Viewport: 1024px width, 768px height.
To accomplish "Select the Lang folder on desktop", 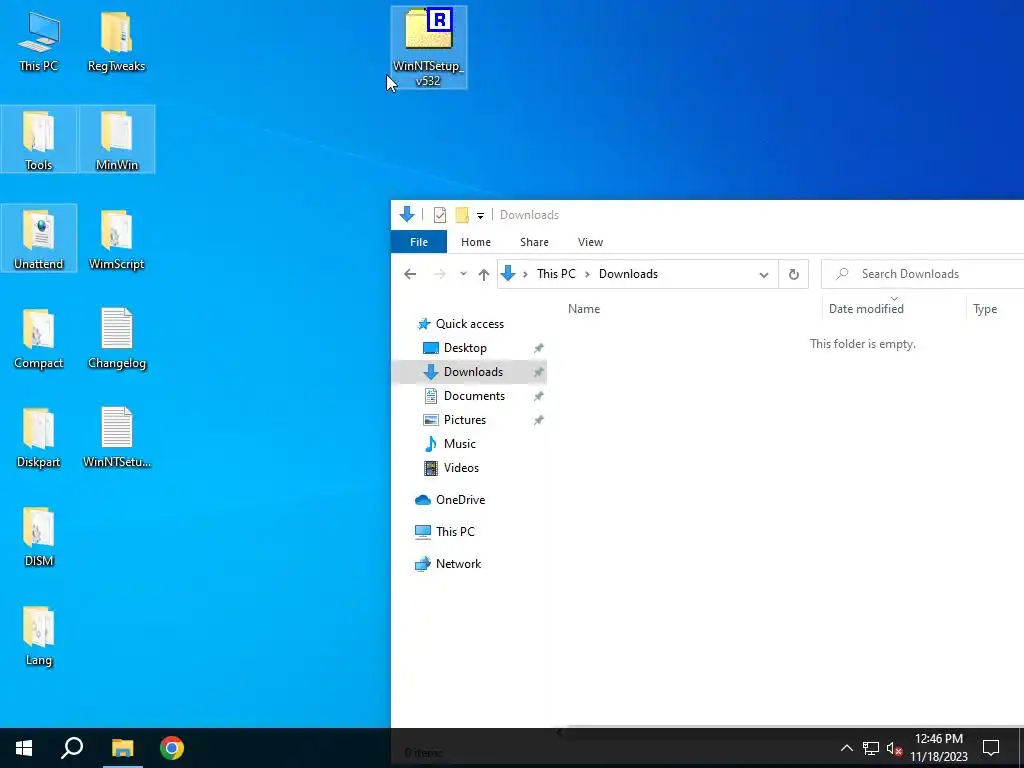I will pyautogui.click(x=39, y=635).
